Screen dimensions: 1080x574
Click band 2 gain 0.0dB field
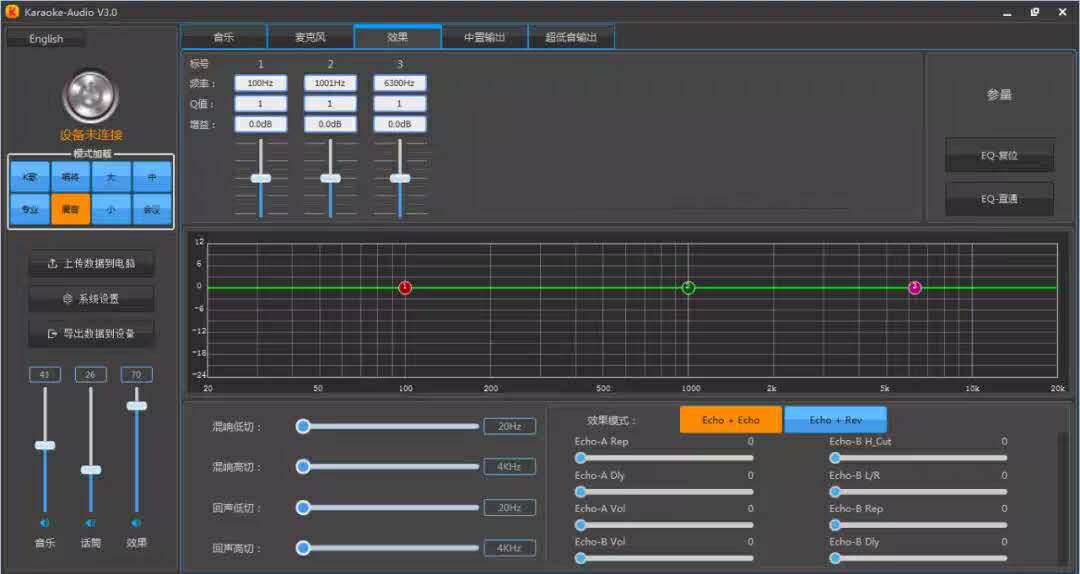click(x=330, y=125)
